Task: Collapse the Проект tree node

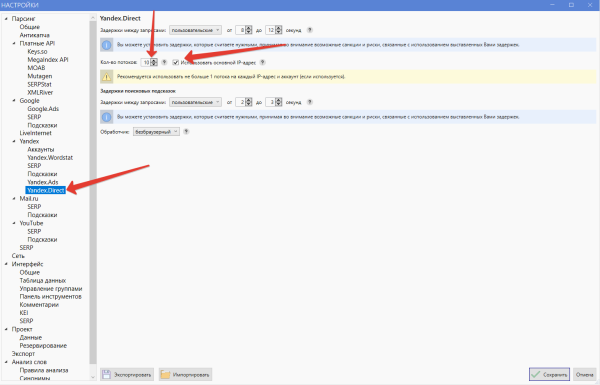Action: click(x=6, y=329)
